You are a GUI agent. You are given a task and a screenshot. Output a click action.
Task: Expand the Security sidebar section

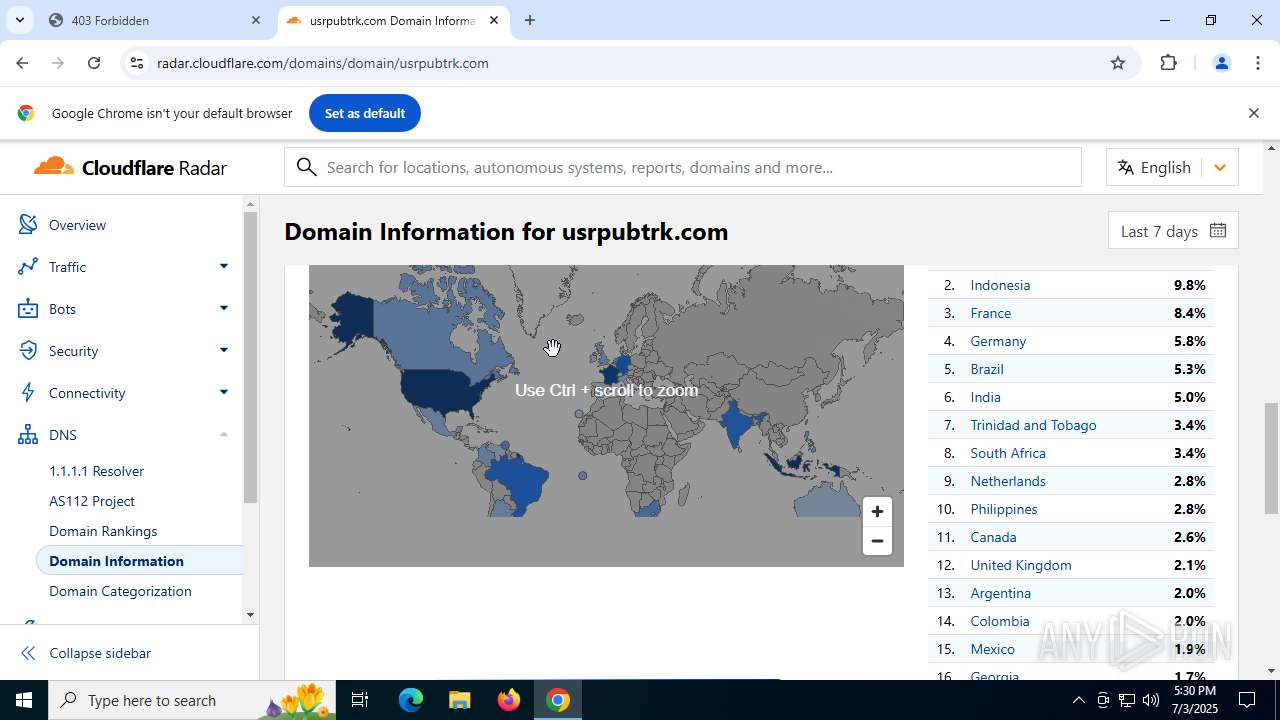(224, 350)
